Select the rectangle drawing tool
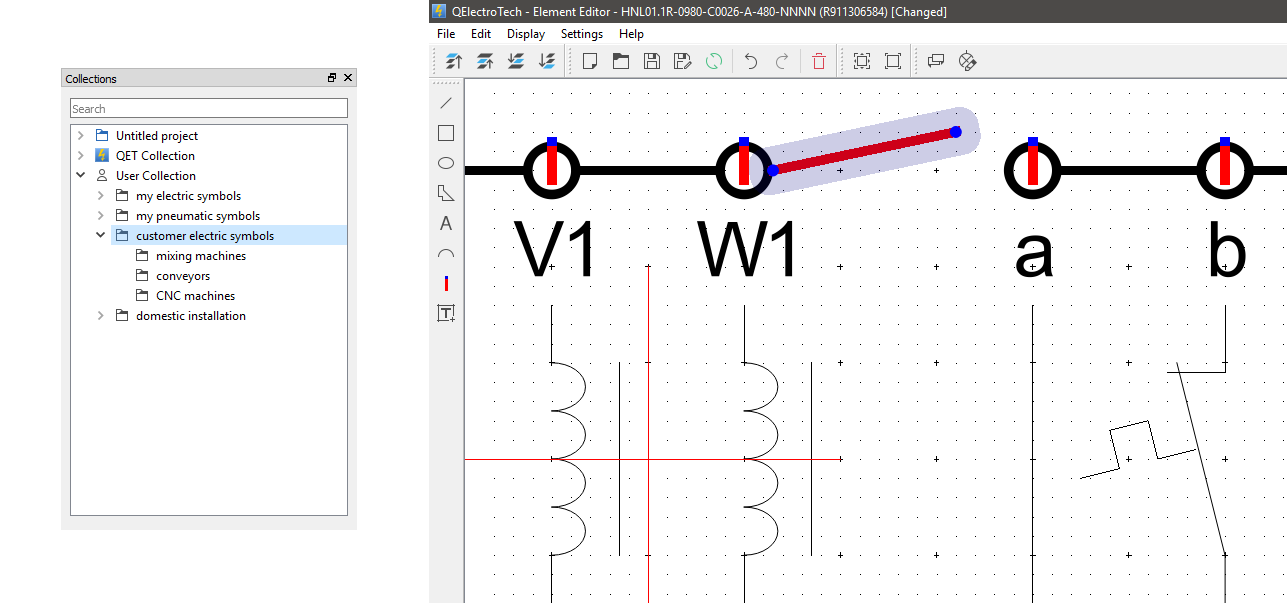This screenshot has height=603, width=1287. pyautogui.click(x=446, y=133)
